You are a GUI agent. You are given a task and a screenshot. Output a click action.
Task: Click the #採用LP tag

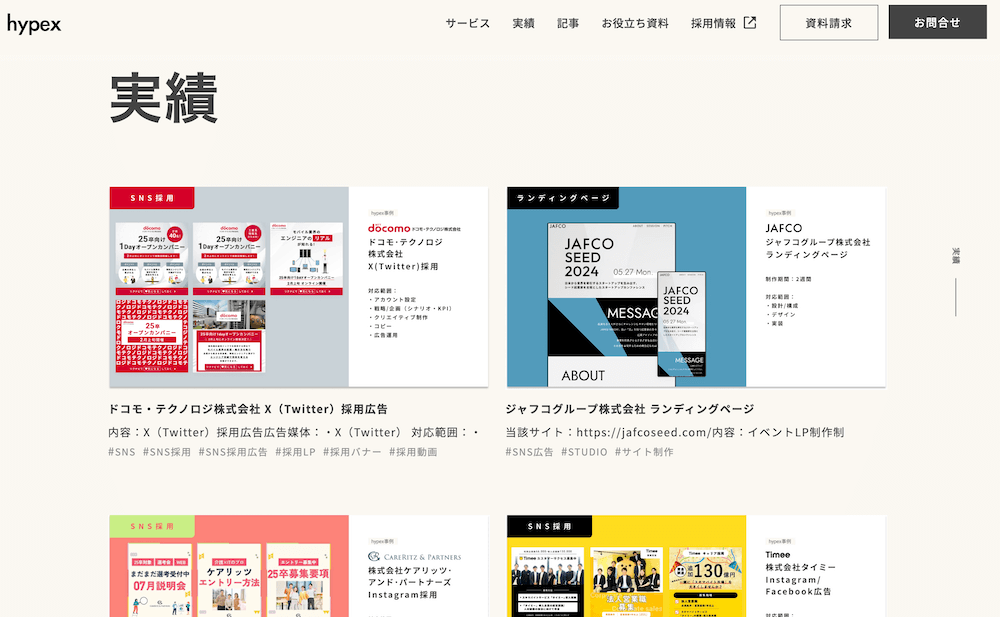[295, 452]
